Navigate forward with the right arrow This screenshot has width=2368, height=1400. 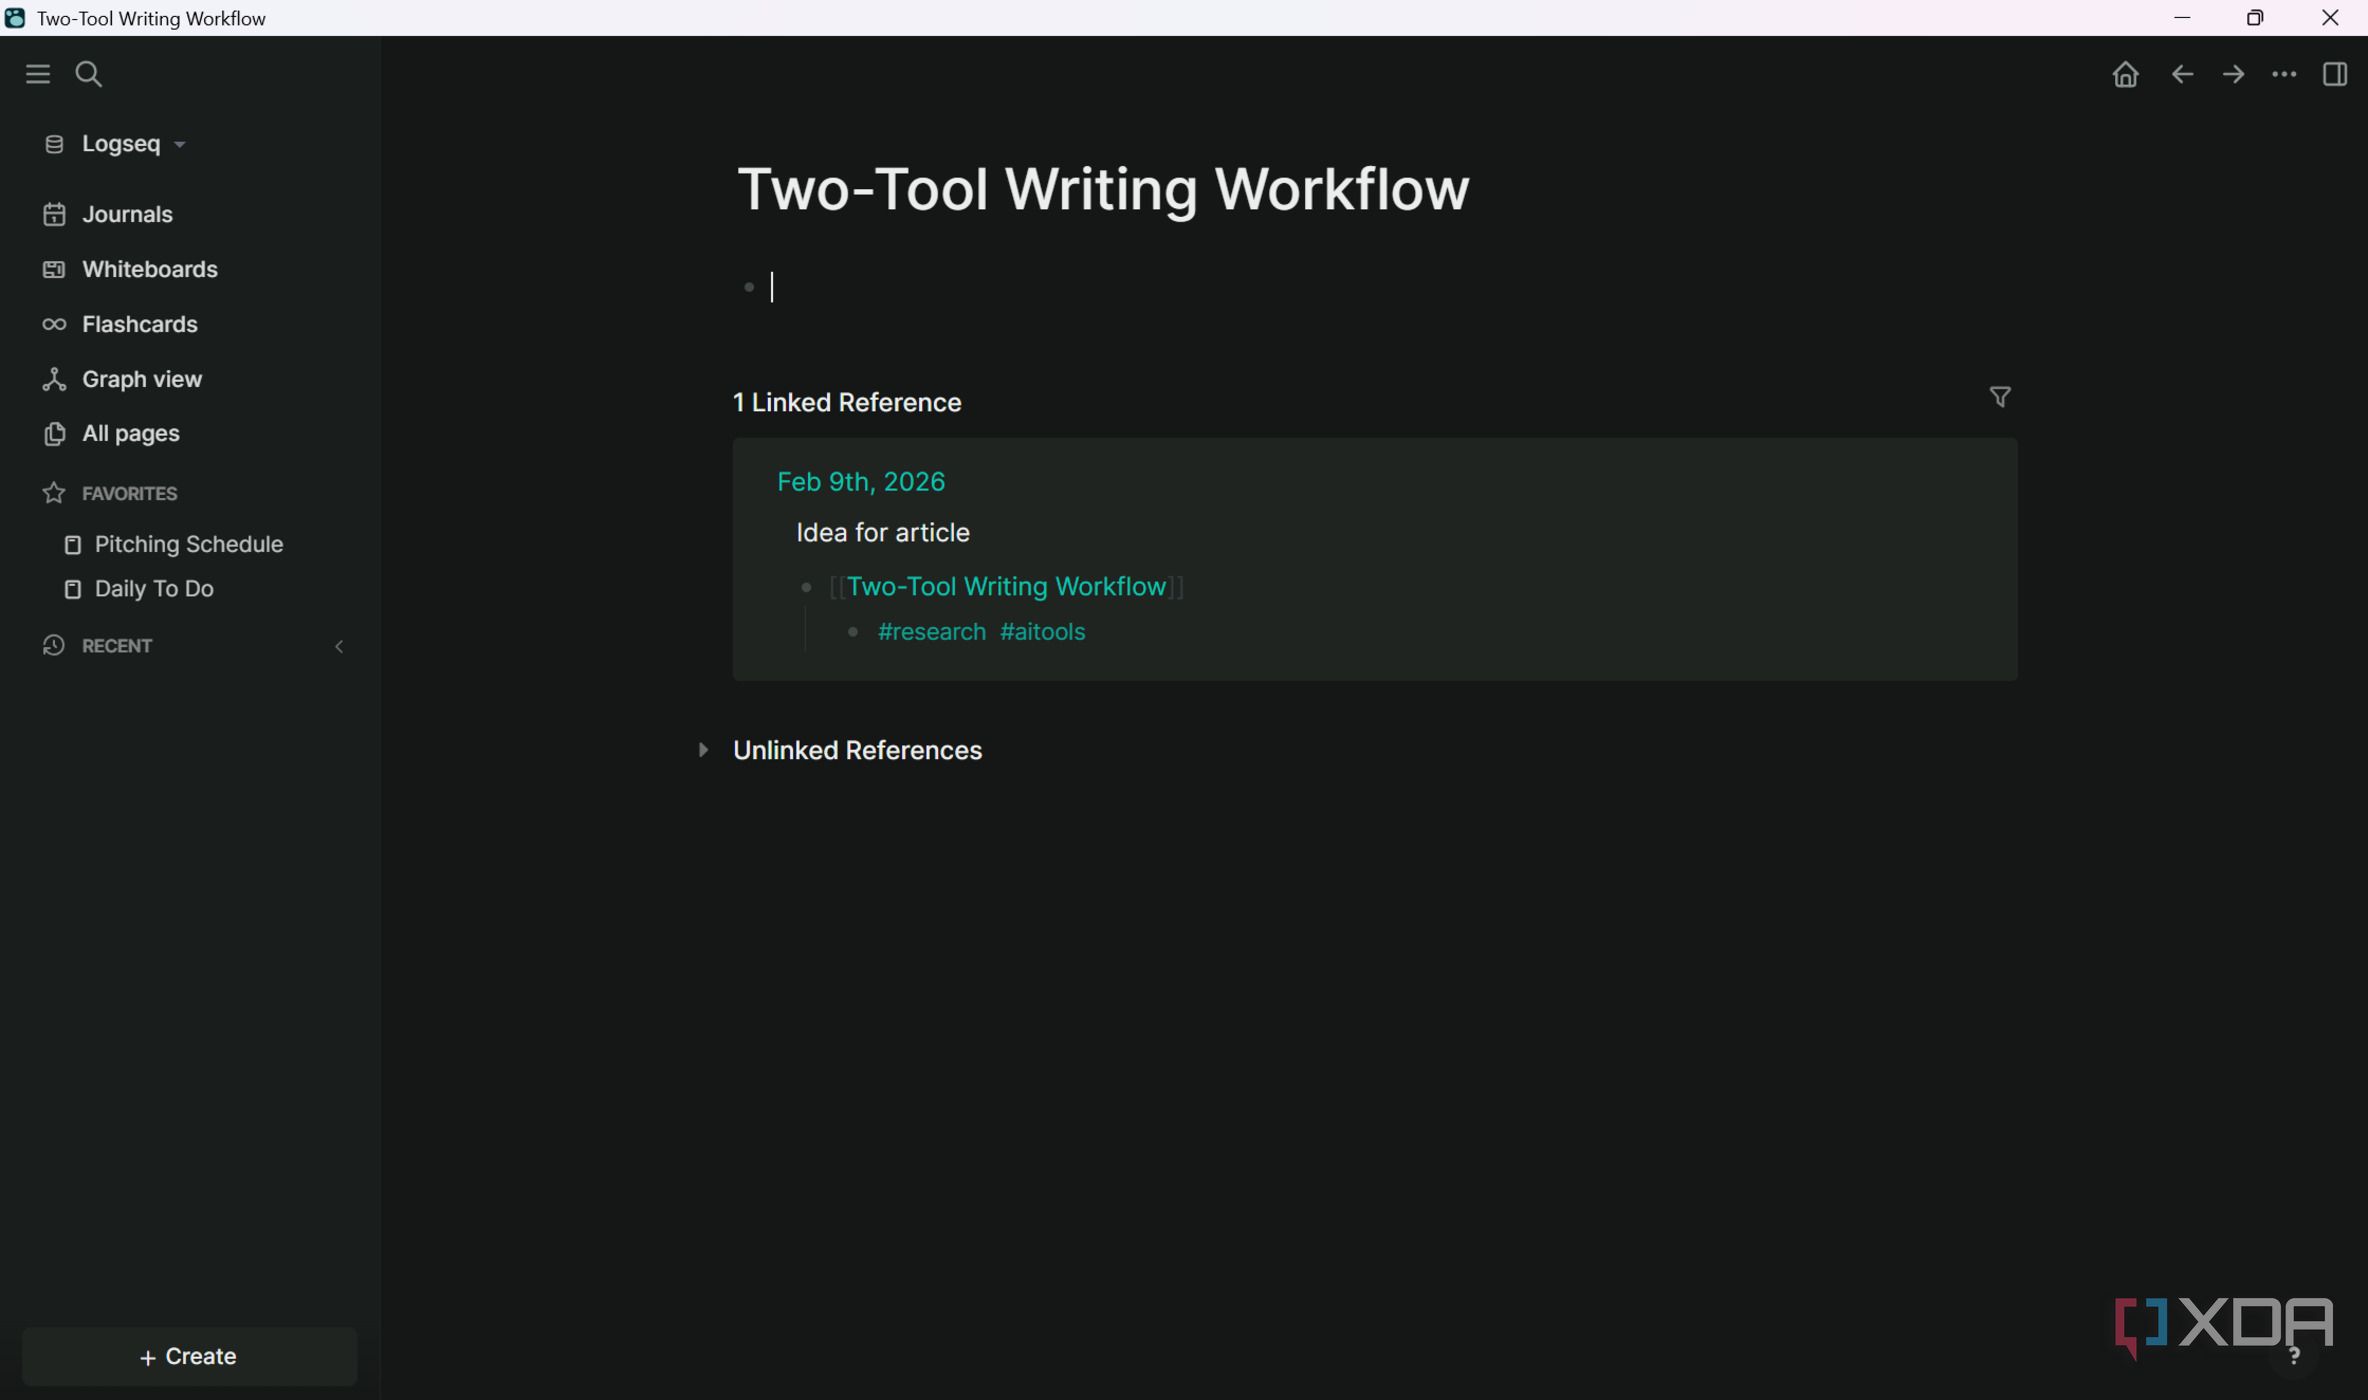tap(2233, 74)
